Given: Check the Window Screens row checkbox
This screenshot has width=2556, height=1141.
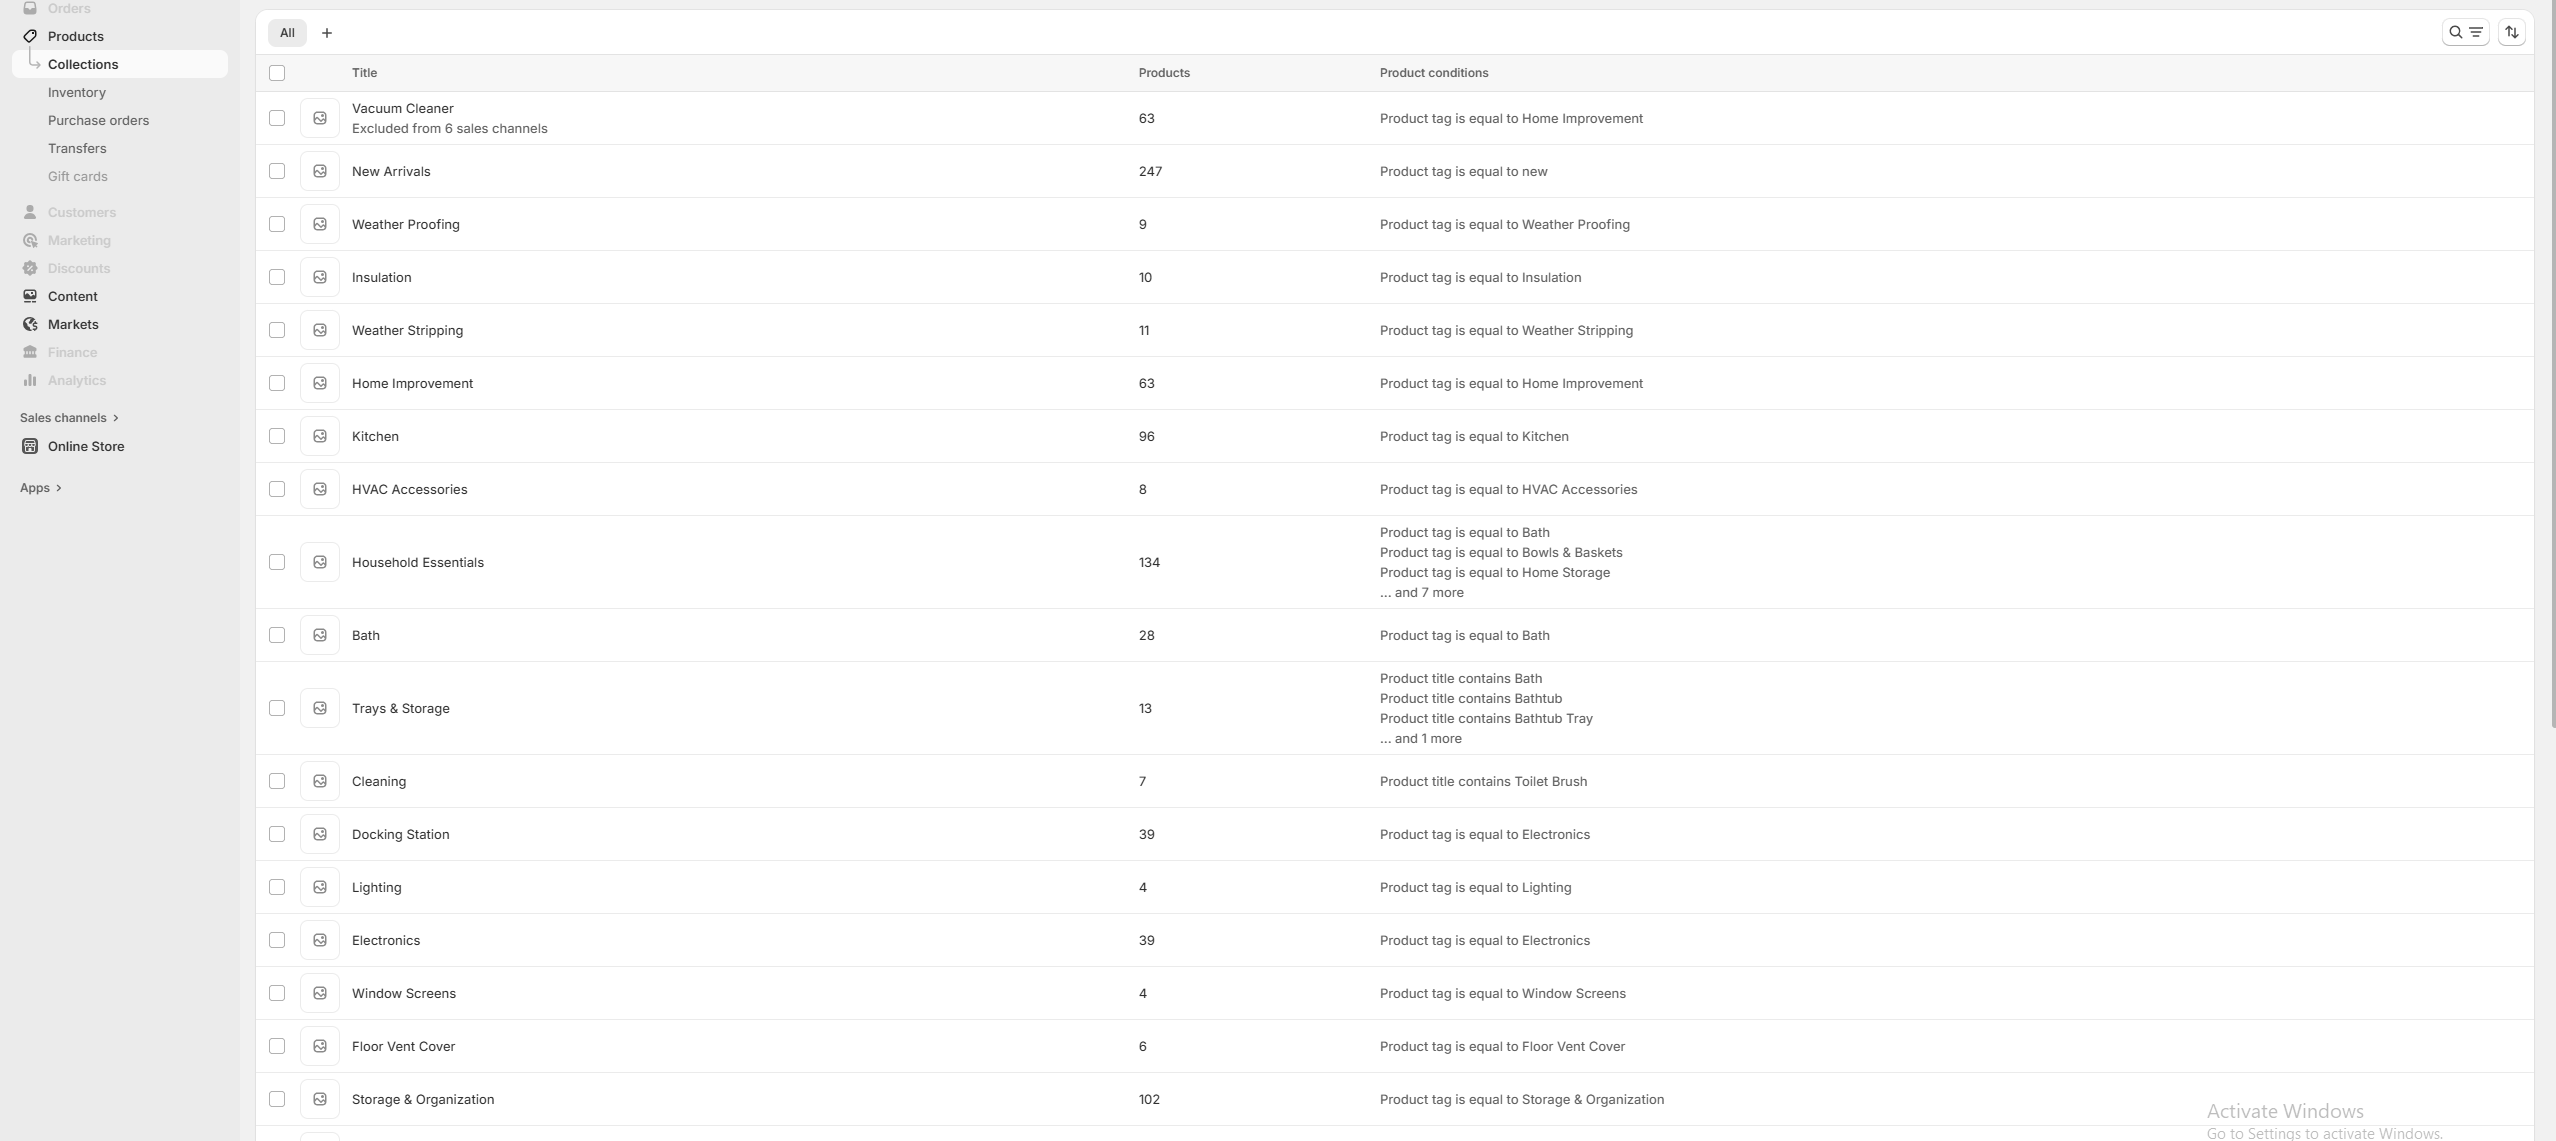Looking at the screenshot, I should pyautogui.click(x=277, y=993).
